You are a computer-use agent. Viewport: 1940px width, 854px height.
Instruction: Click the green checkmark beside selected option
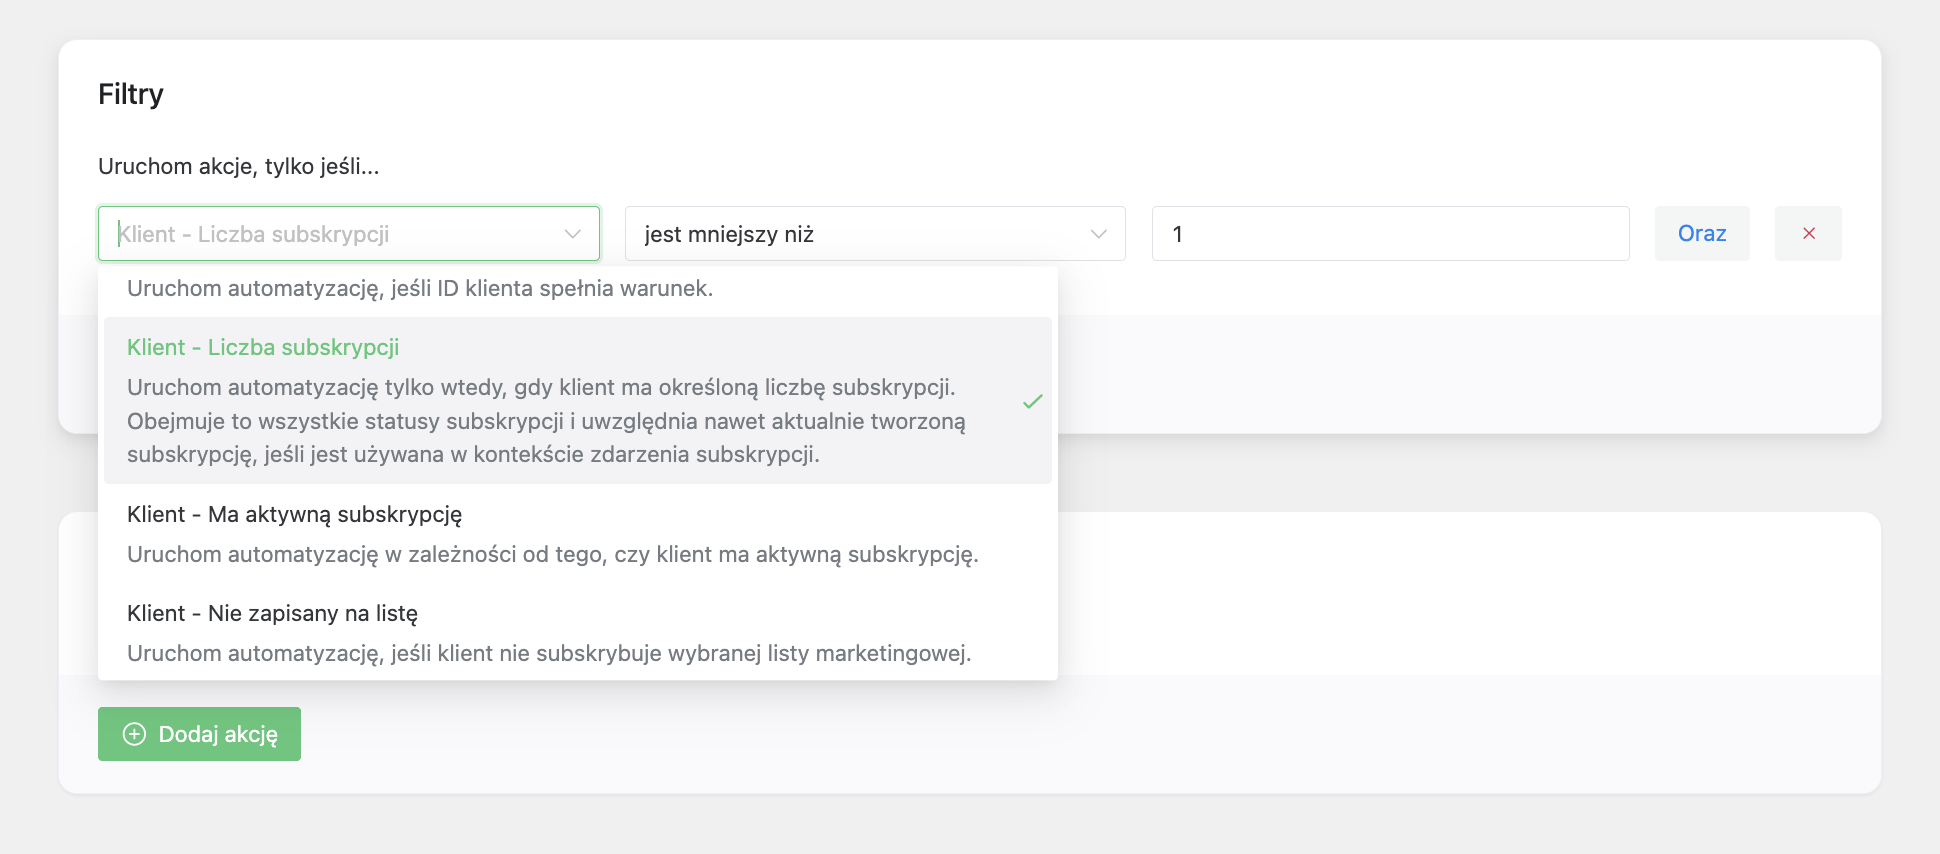pyautogui.click(x=1032, y=401)
